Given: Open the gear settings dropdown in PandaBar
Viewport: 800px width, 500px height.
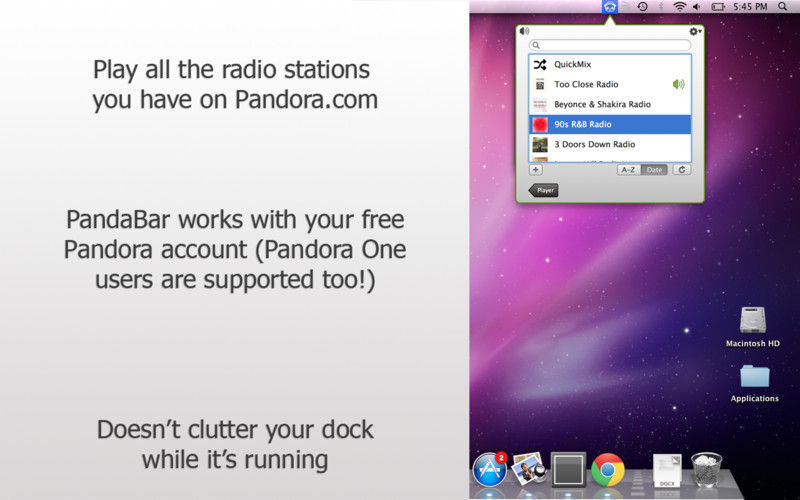Looking at the screenshot, I should [695, 31].
